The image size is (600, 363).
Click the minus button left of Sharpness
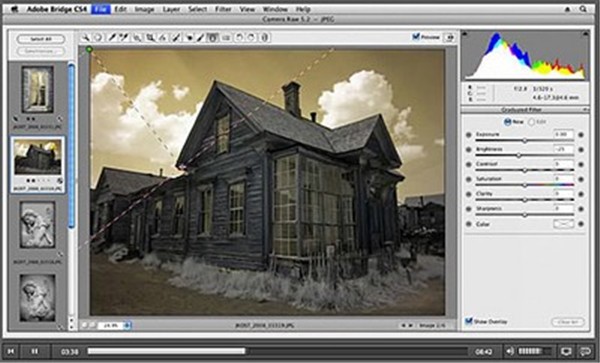(x=469, y=209)
